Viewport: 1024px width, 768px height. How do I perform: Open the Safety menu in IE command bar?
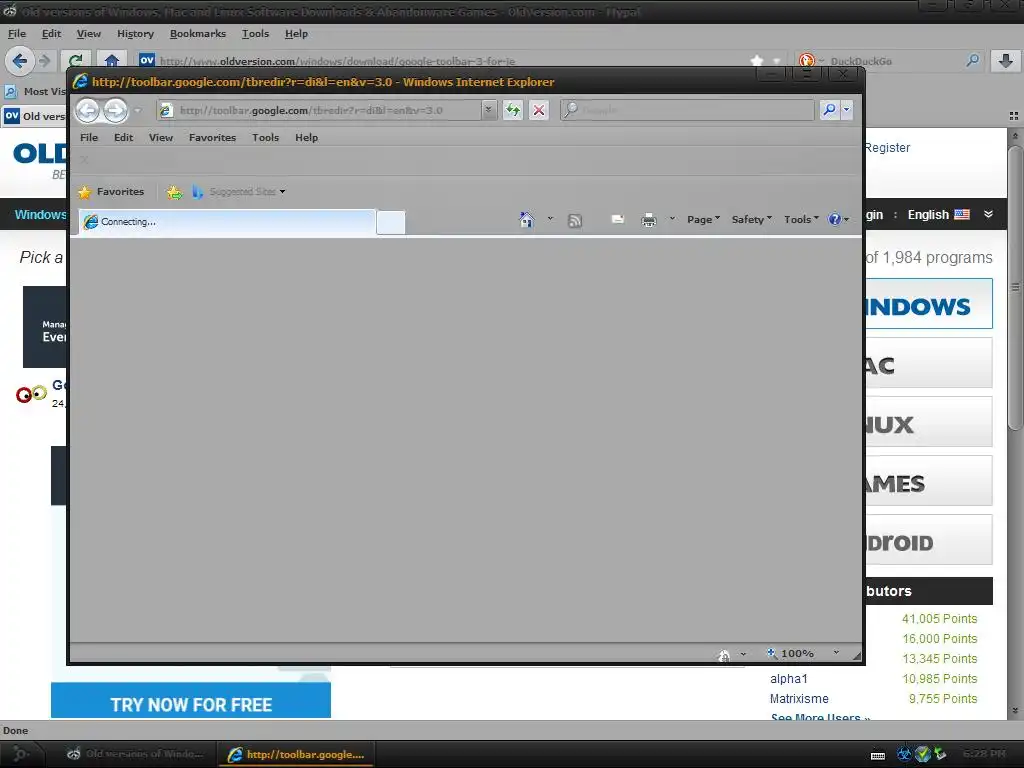[x=752, y=219]
